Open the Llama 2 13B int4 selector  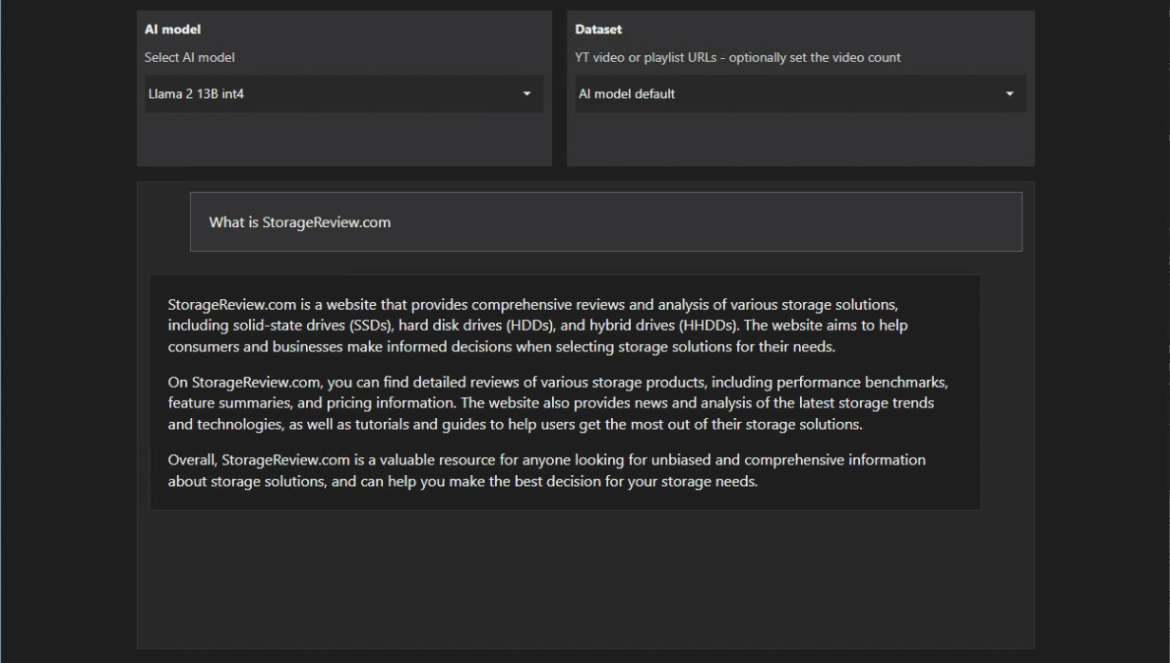(x=344, y=94)
